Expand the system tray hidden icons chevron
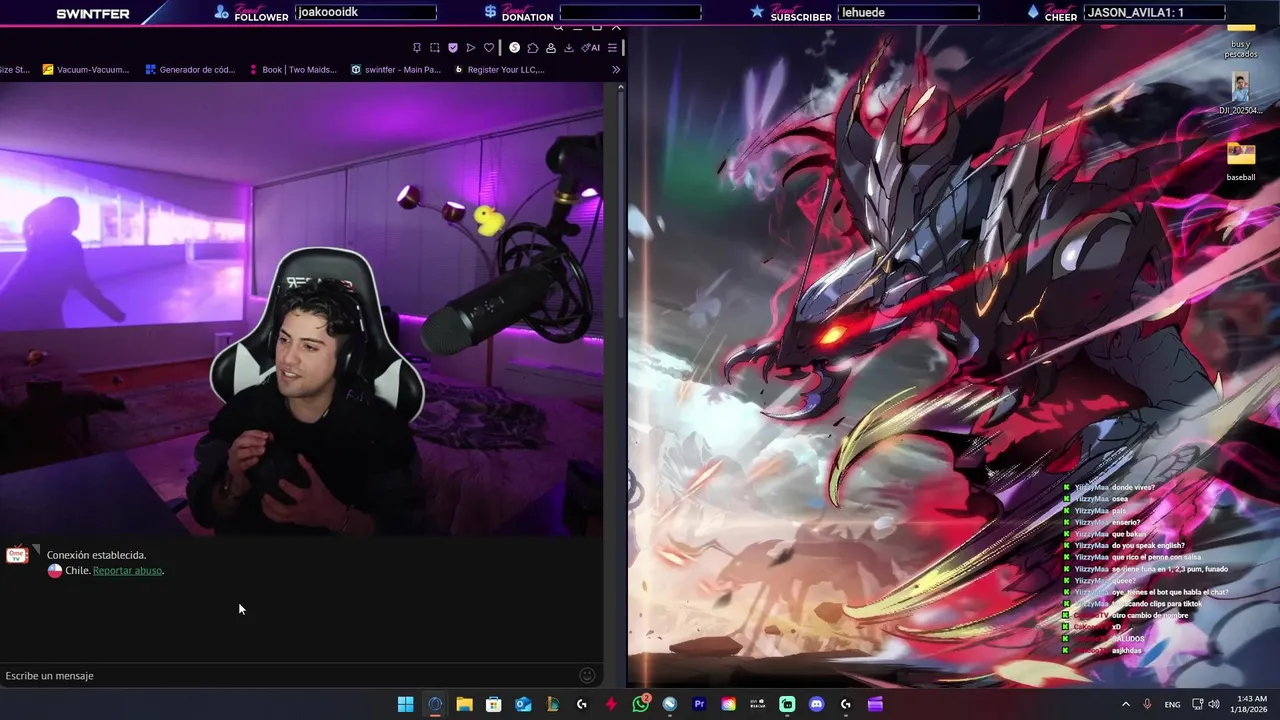This screenshot has width=1280, height=720. point(1125,704)
